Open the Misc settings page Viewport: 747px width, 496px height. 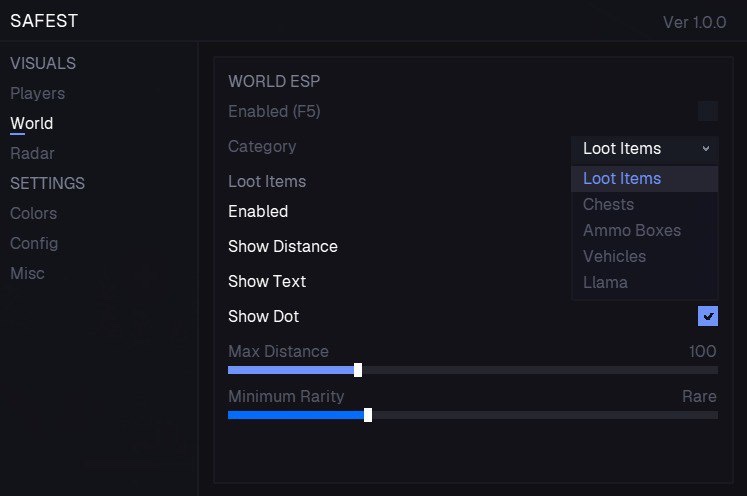point(27,273)
